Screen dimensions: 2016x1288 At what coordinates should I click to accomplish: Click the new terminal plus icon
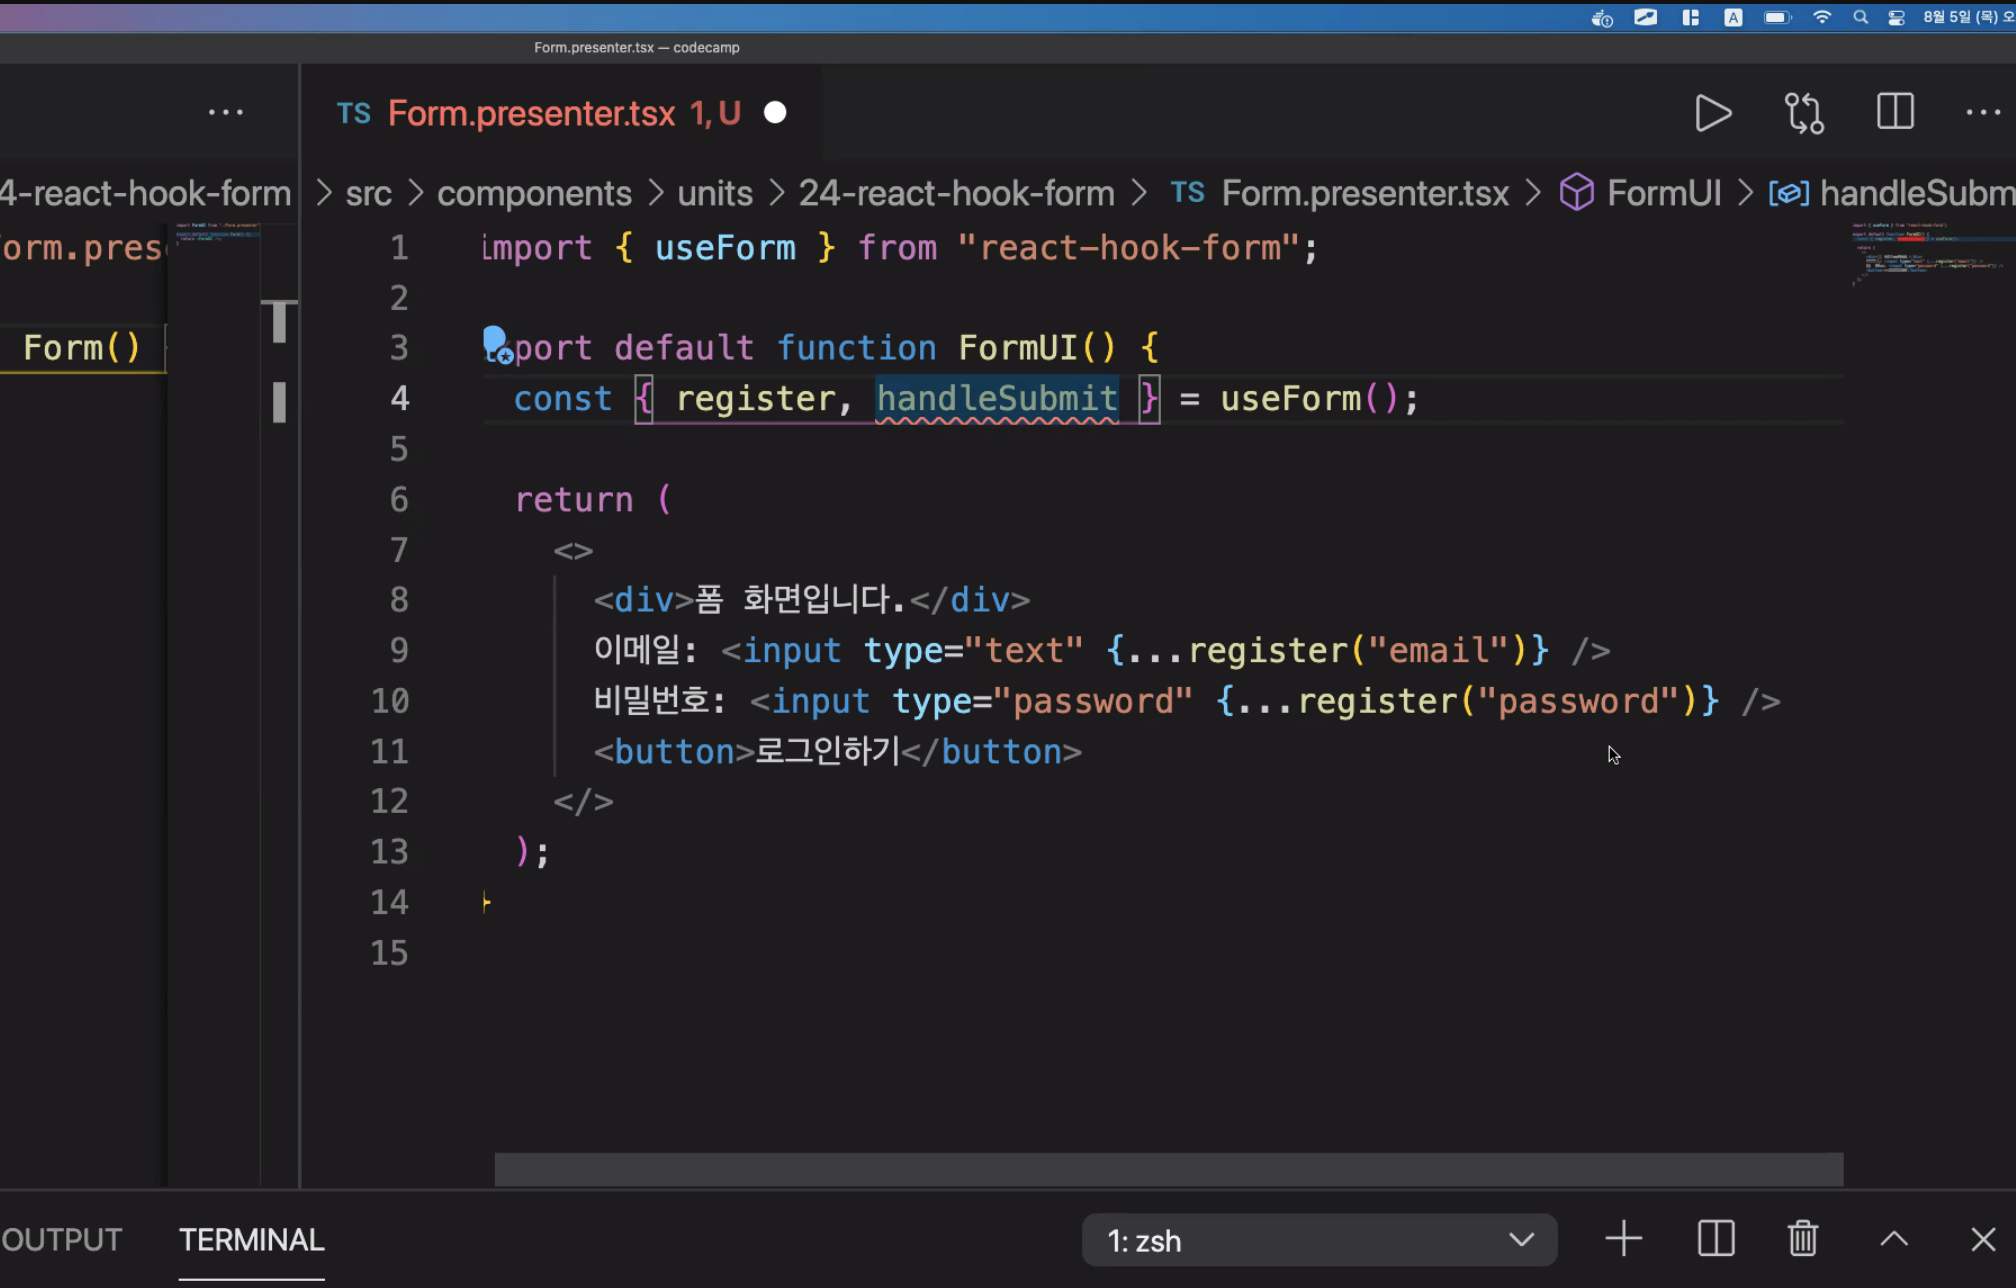(1623, 1239)
